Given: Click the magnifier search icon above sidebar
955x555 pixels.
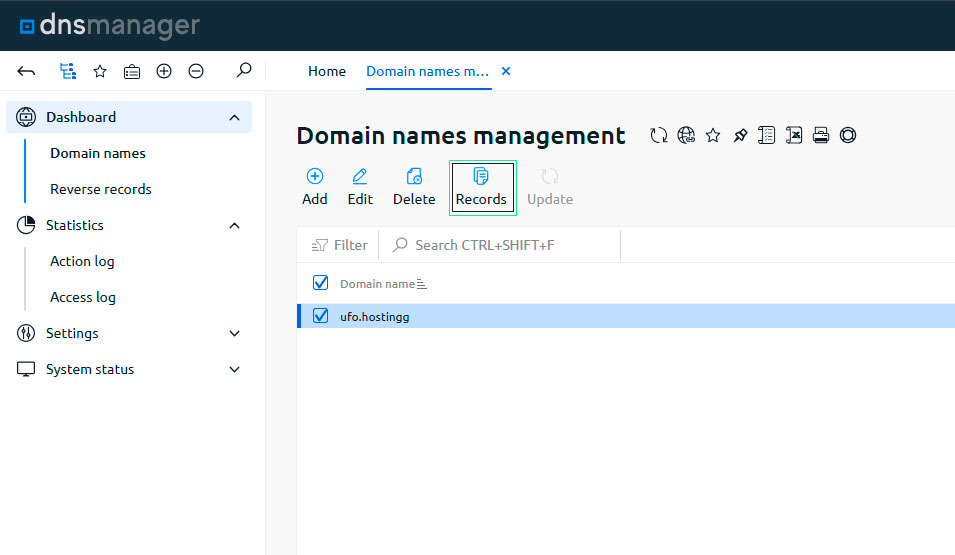Looking at the screenshot, I should click(x=243, y=71).
